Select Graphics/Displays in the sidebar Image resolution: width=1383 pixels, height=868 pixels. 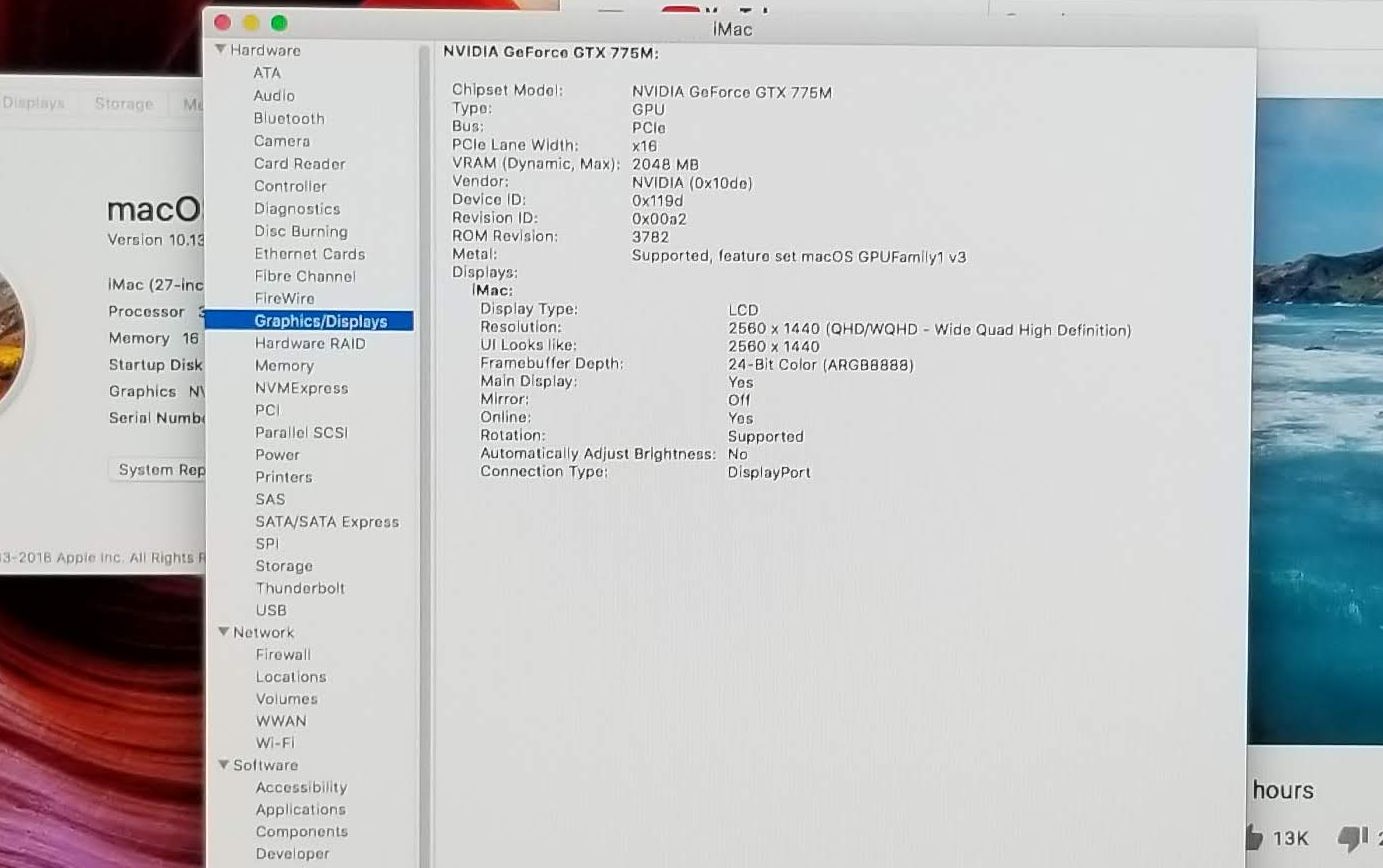[x=319, y=321]
